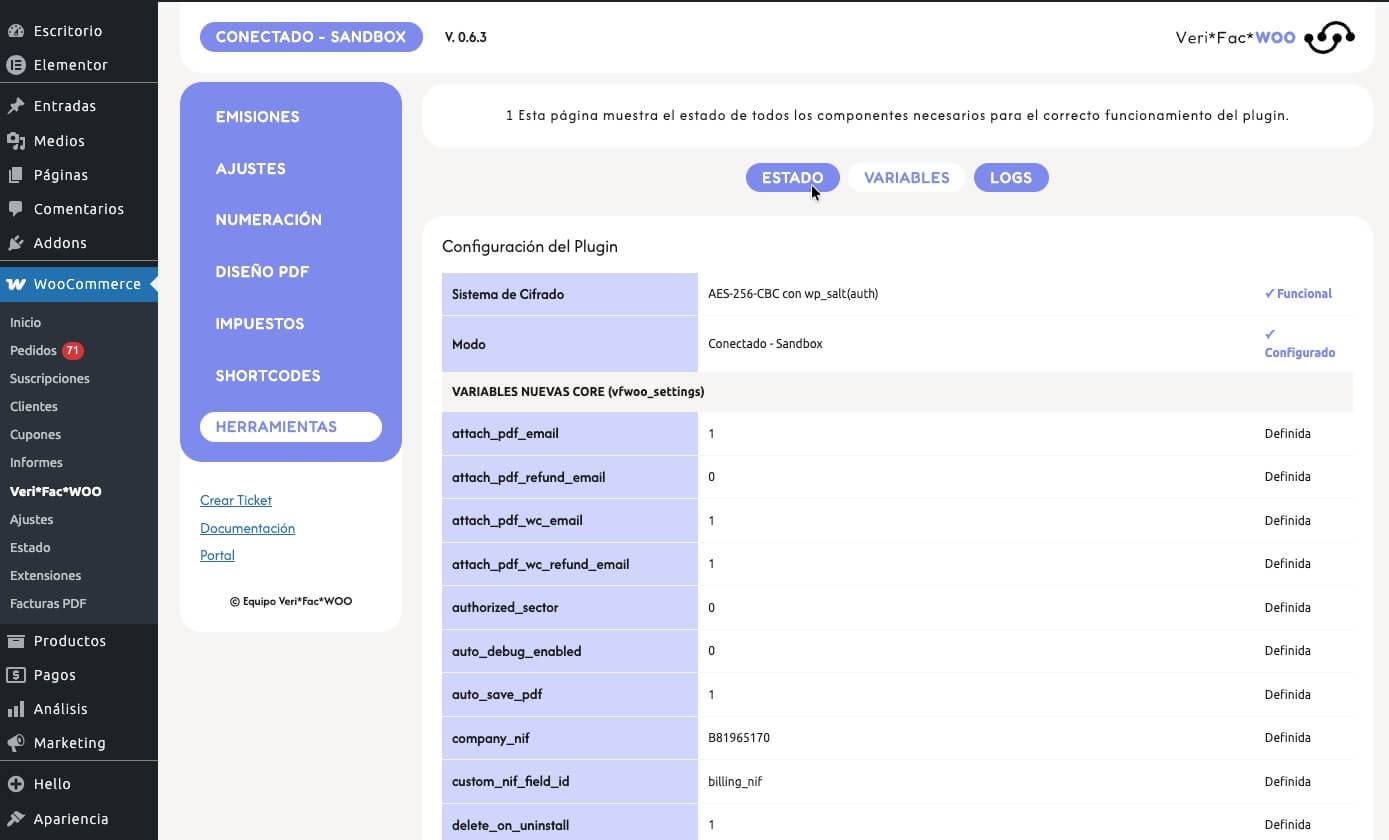Click the Escritorio dashboard icon
1389x840 pixels.
click(16, 31)
